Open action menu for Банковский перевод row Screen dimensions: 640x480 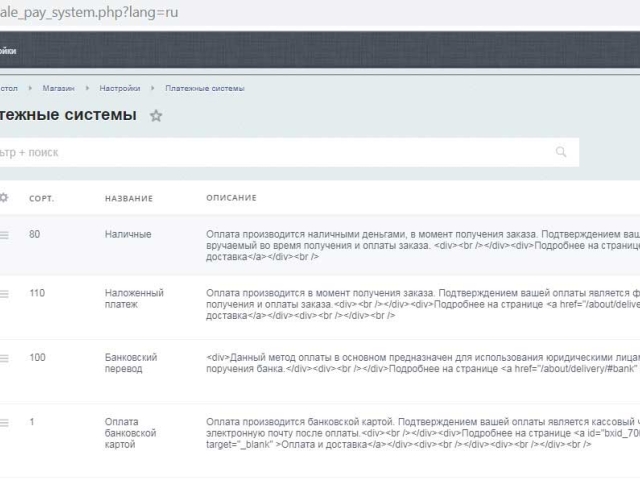(4, 358)
